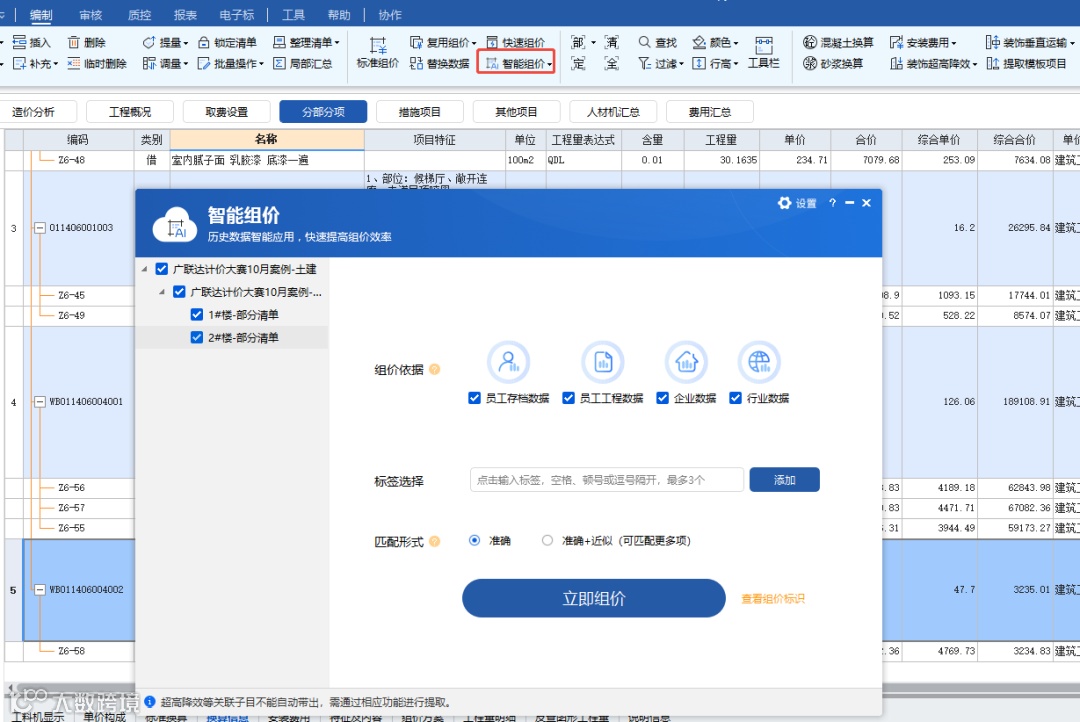Toggle the 行业数据 checkbox

[736, 398]
